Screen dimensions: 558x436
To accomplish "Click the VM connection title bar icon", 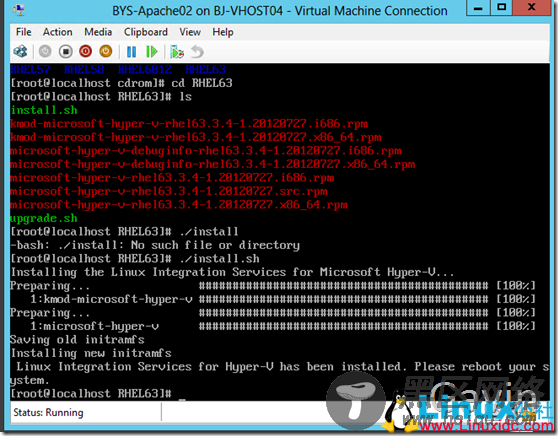I will (x=19, y=10).
